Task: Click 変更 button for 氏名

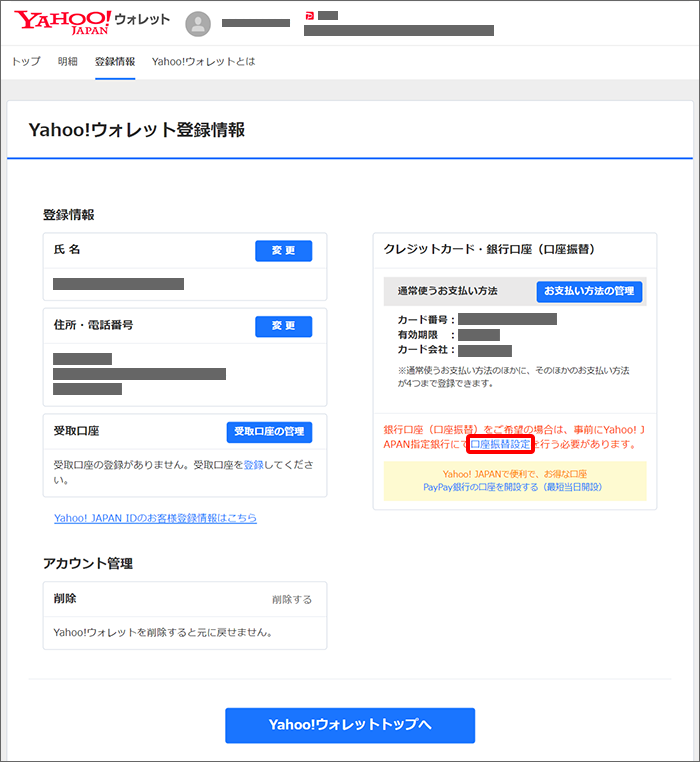Action: pos(283,251)
